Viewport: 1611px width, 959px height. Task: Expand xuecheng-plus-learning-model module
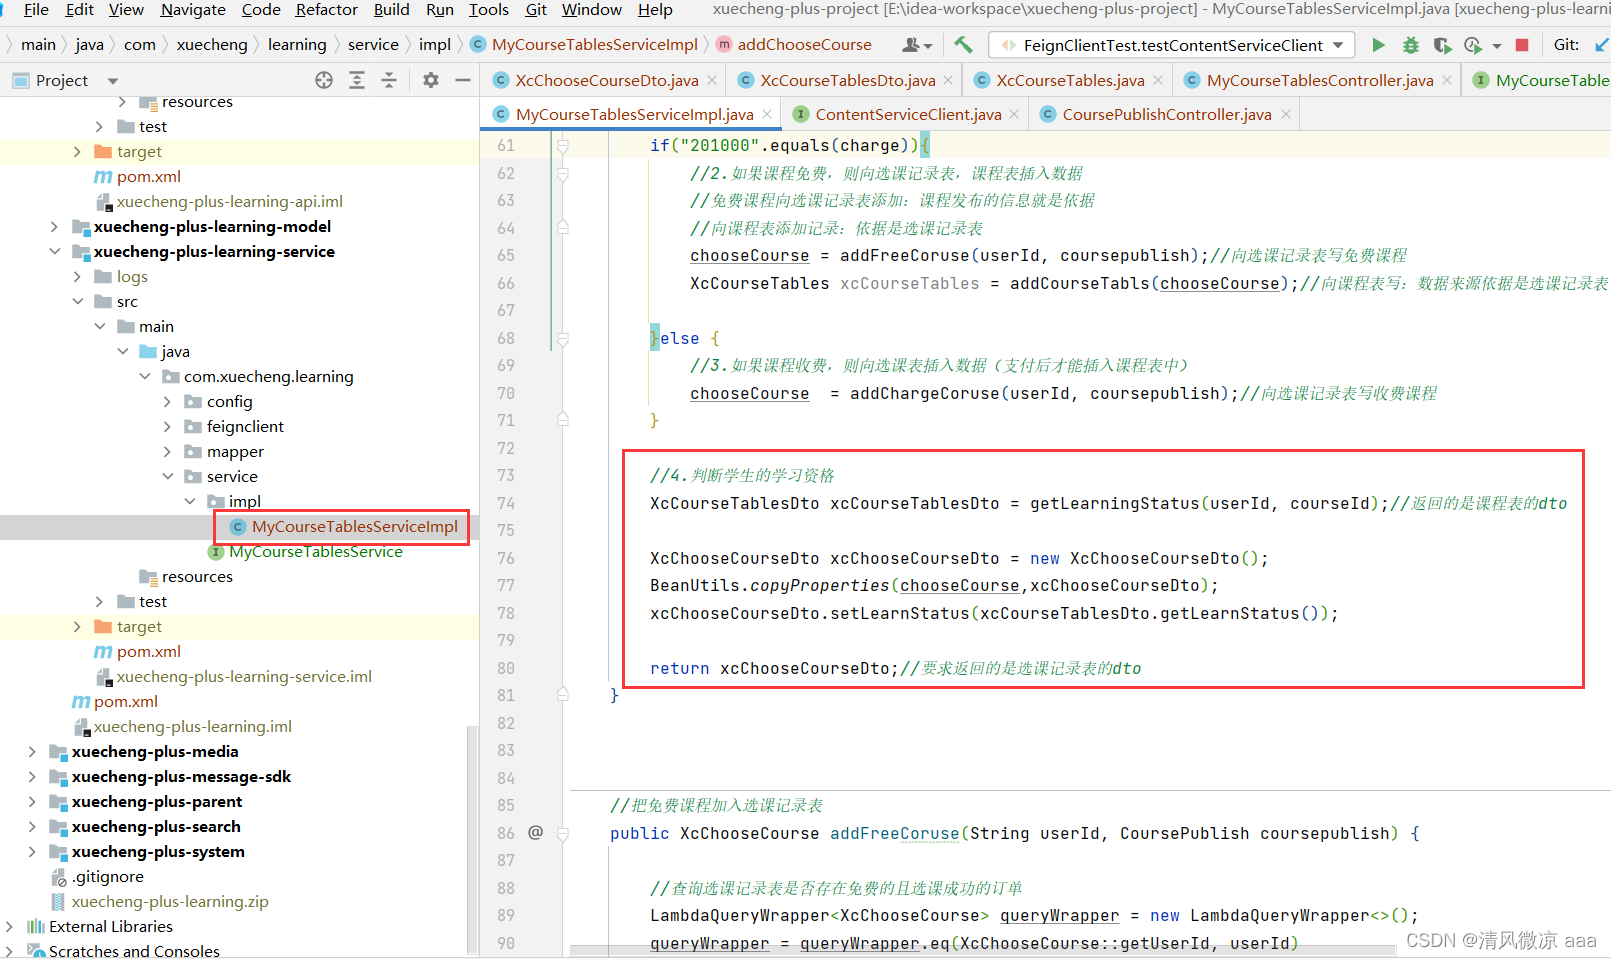pyautogui.click(x=55, y=227)
